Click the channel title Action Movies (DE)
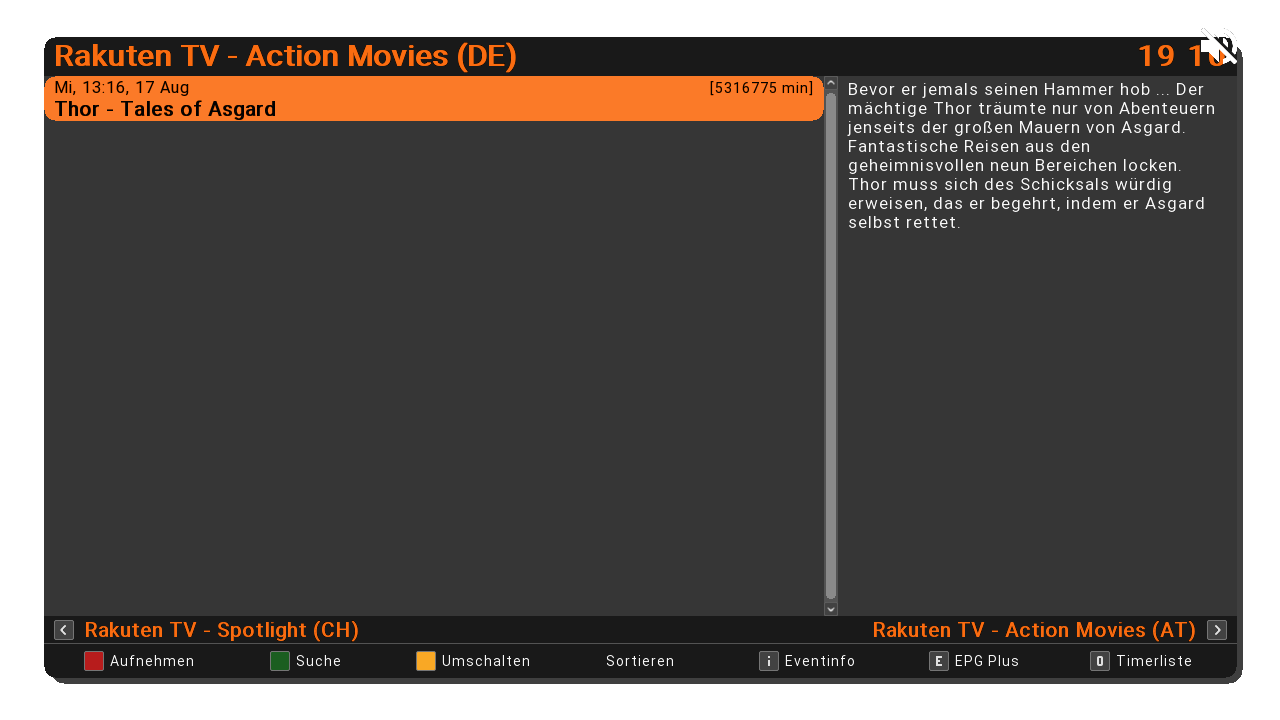 click(x=285, y=56)
